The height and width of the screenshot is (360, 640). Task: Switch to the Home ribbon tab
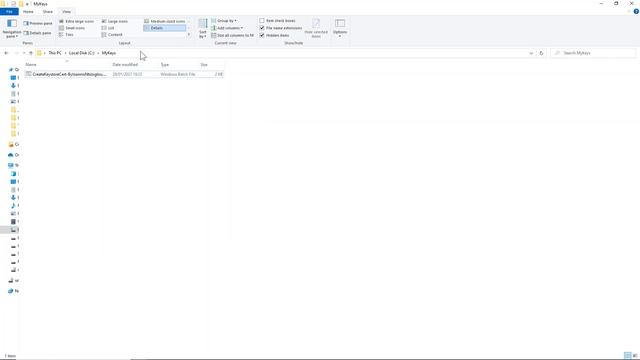(x=28, y=11)
